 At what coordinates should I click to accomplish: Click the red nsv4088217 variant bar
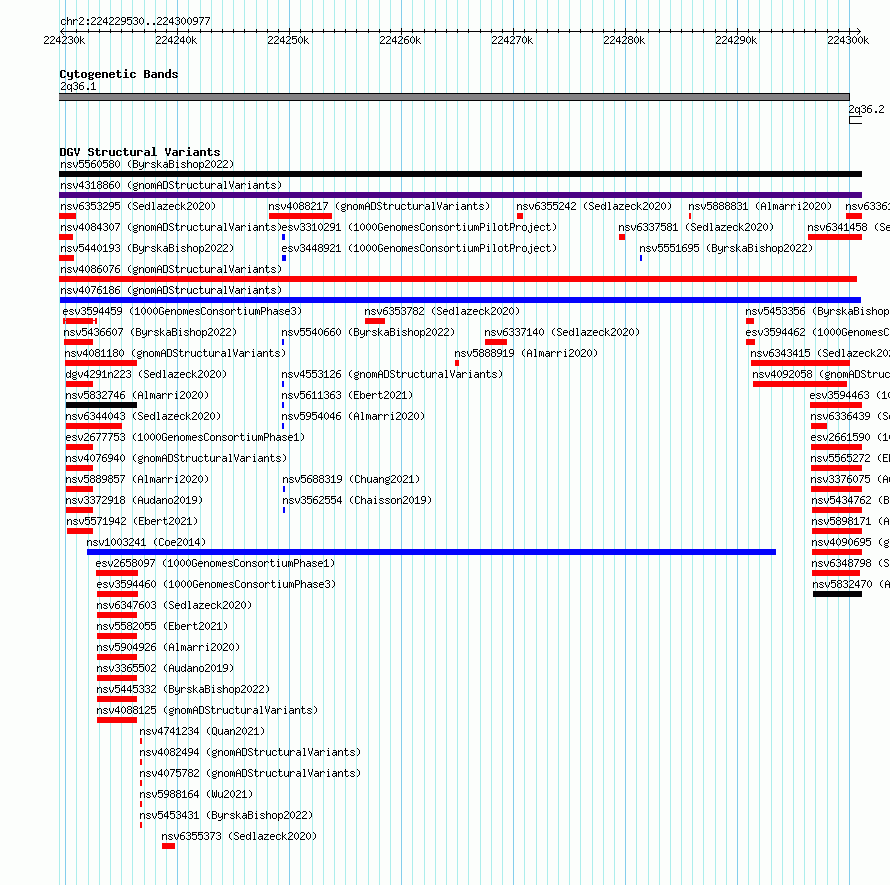[300, 216]
